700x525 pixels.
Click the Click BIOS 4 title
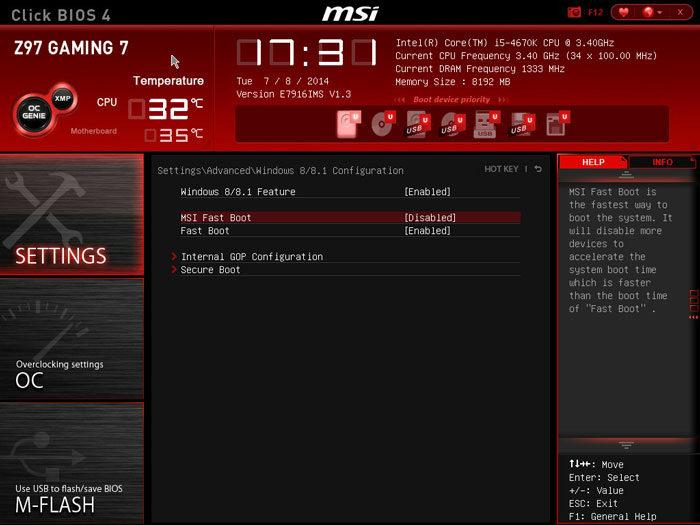coord(61,15)
